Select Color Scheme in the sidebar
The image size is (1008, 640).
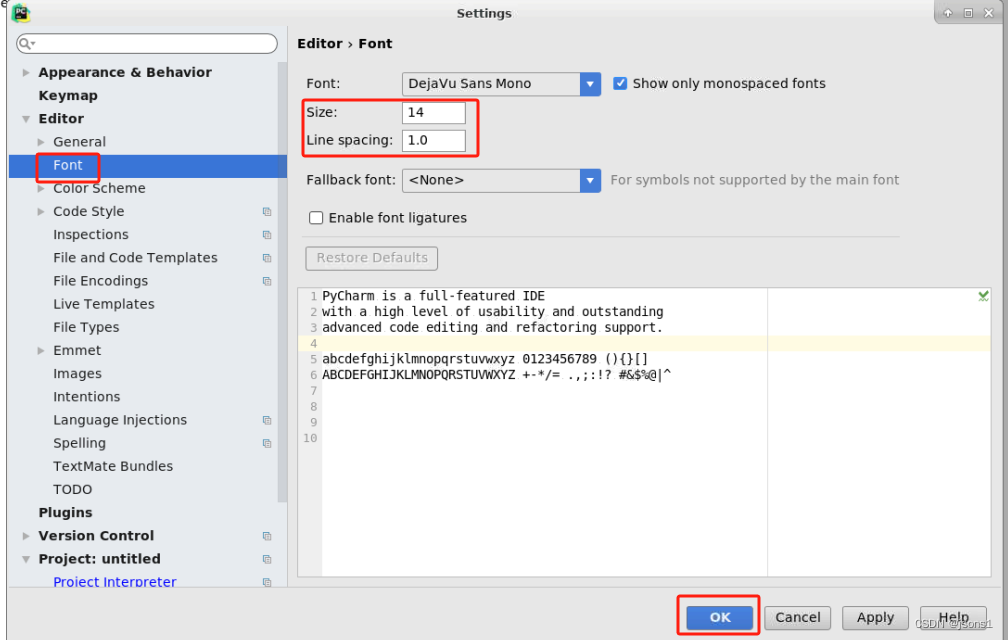coord(99,188)
